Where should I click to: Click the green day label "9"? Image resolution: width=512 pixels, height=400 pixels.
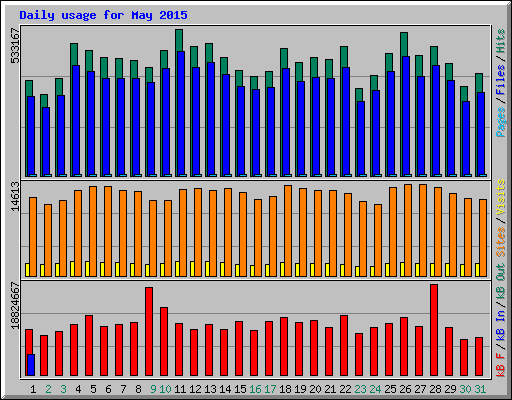(x=153, y=389)
